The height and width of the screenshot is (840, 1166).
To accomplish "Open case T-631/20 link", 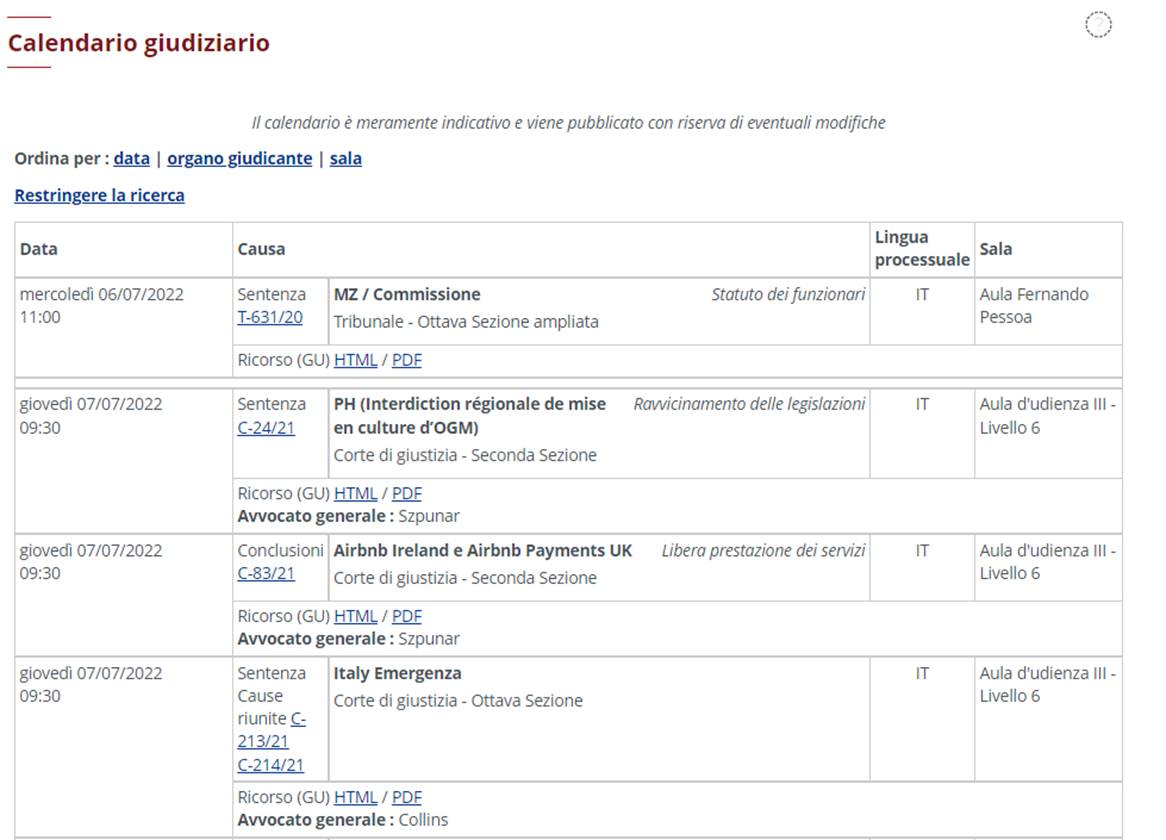I will click(x=270, y=317).
